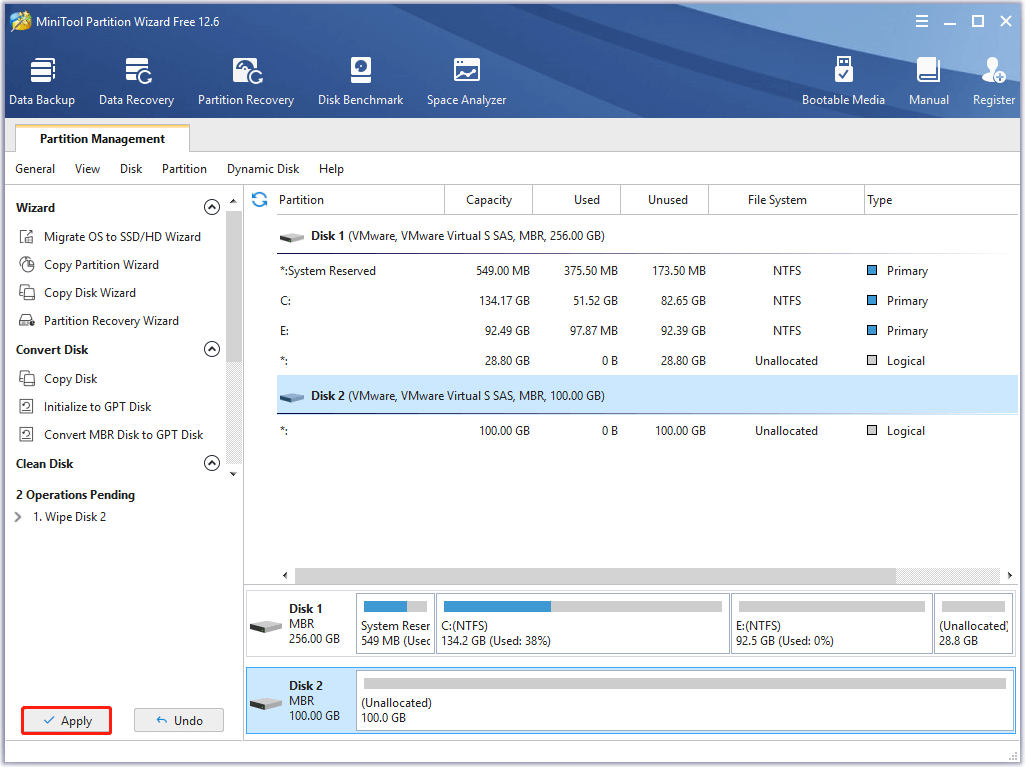Refresh the partition list
Image resolution: width=1026 pixels, height=768 pixels.
(260, 200)
